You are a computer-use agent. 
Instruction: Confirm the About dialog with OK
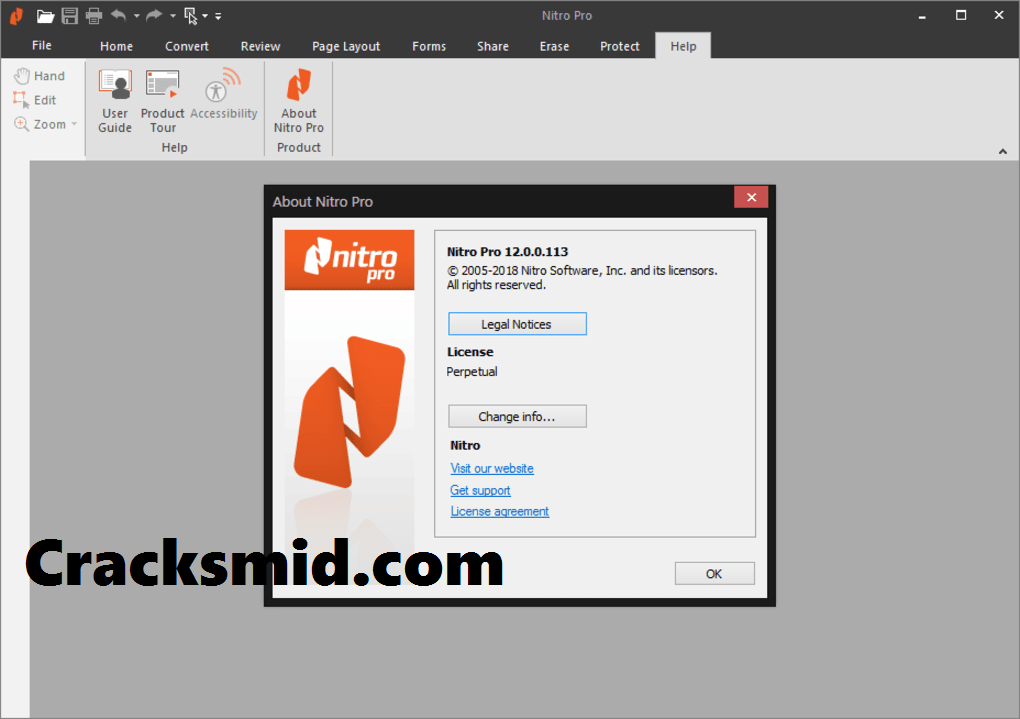(714, 574)
